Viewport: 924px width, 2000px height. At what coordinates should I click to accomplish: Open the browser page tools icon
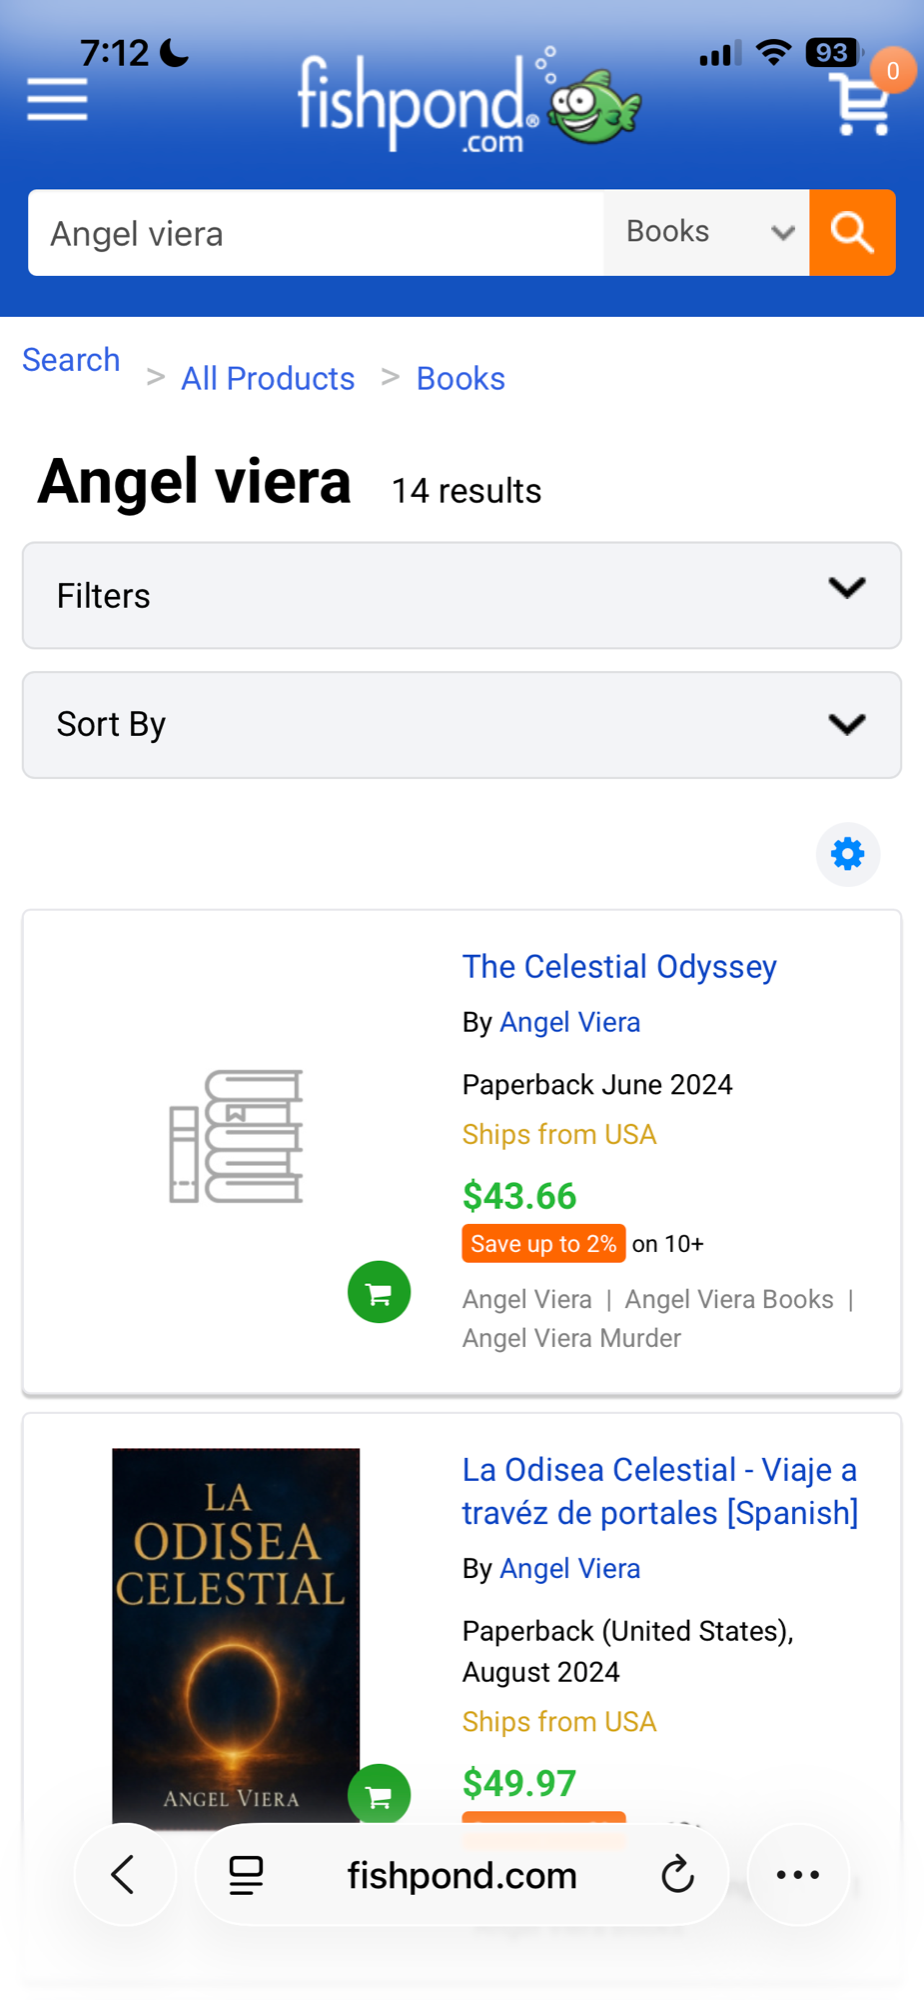[246, 1875]
